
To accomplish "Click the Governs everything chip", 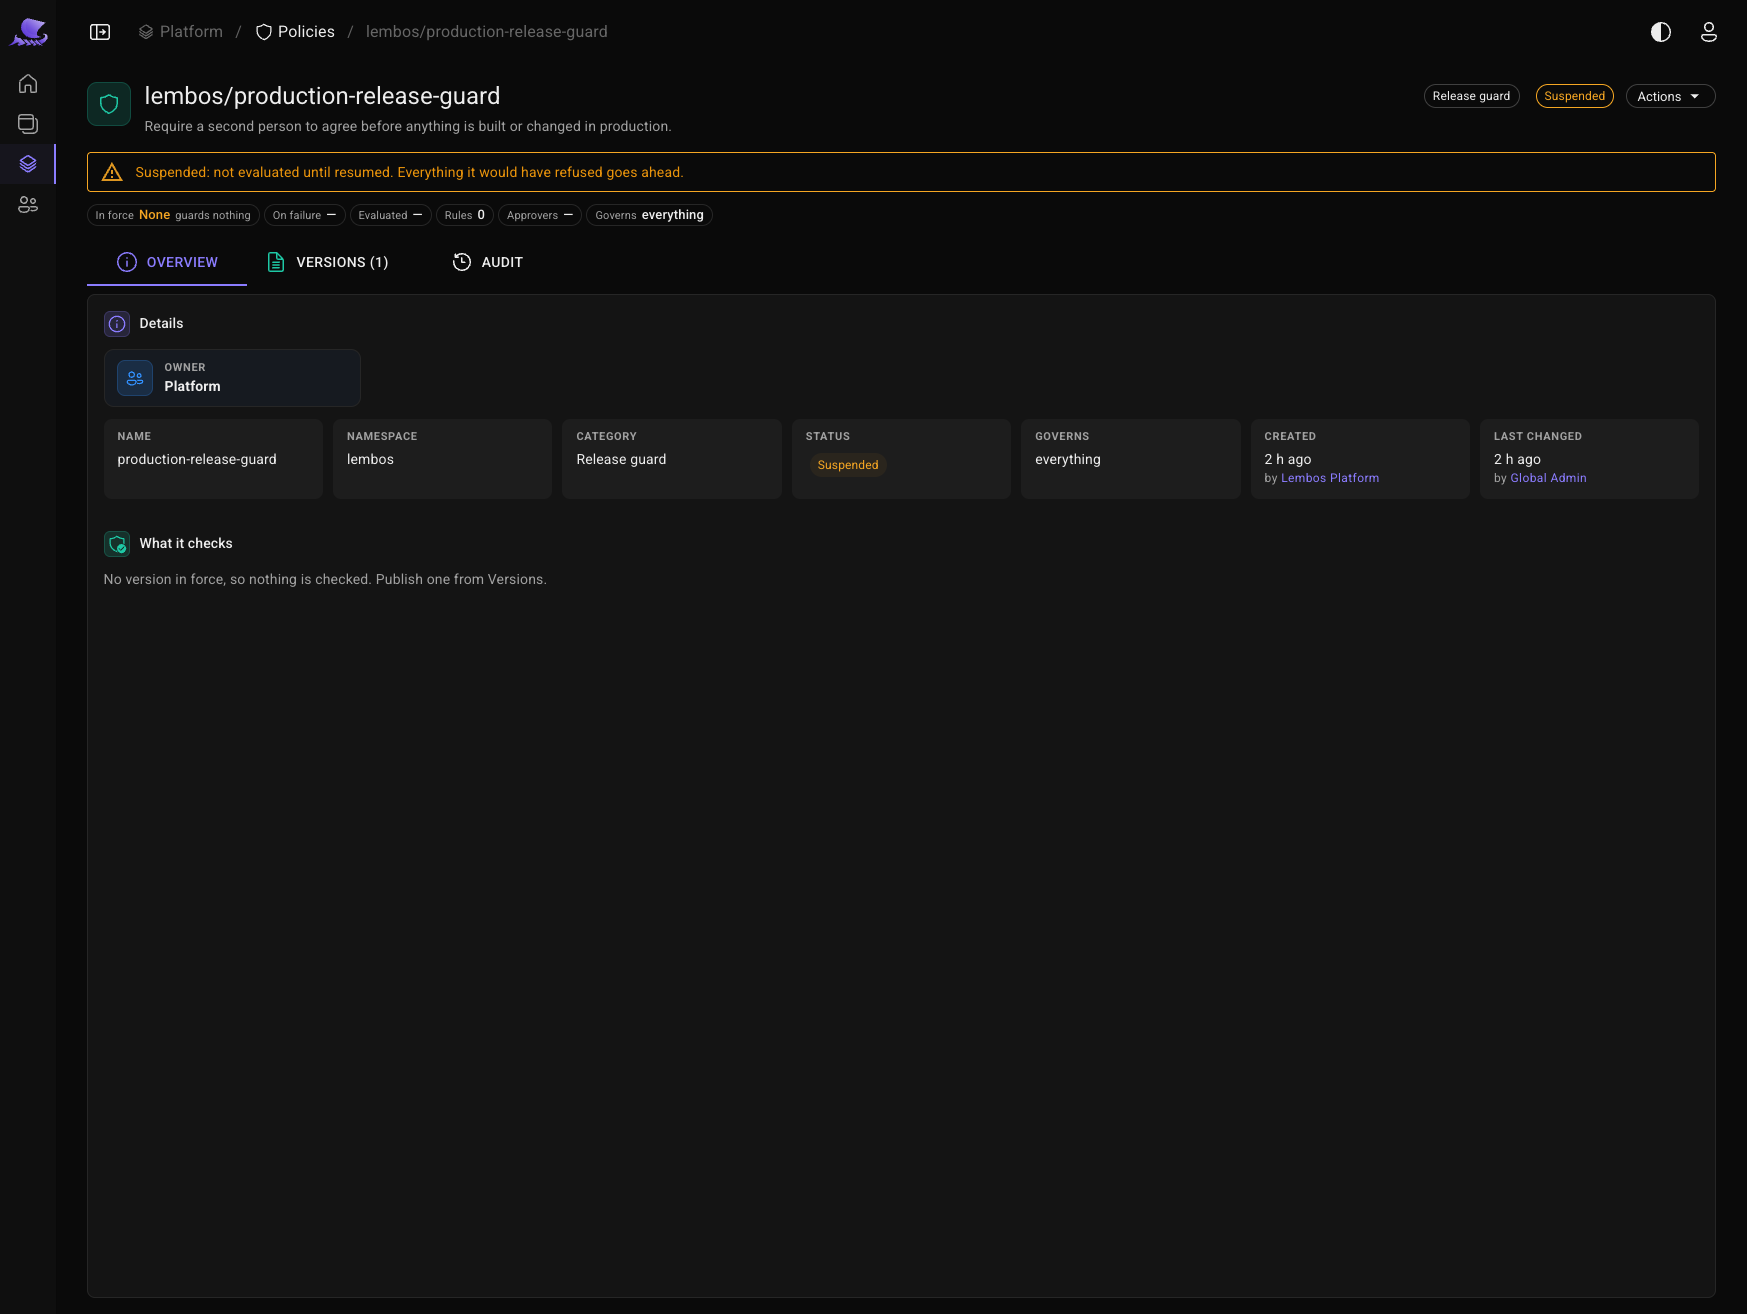I will coord(649,215).
